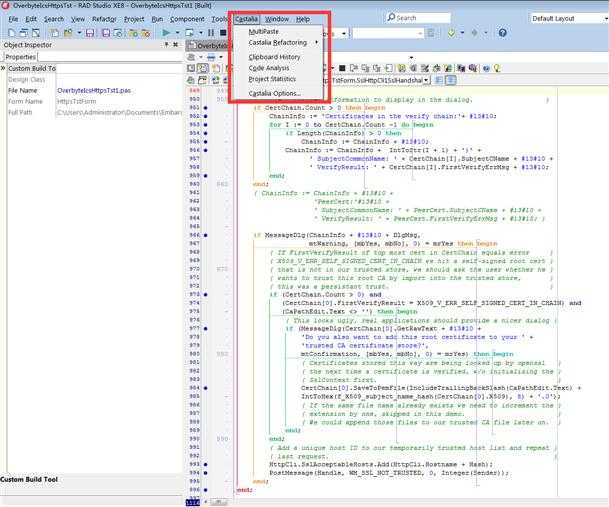Click the Full Path property row
Screen dimensions: 609x507
(94, 112)
